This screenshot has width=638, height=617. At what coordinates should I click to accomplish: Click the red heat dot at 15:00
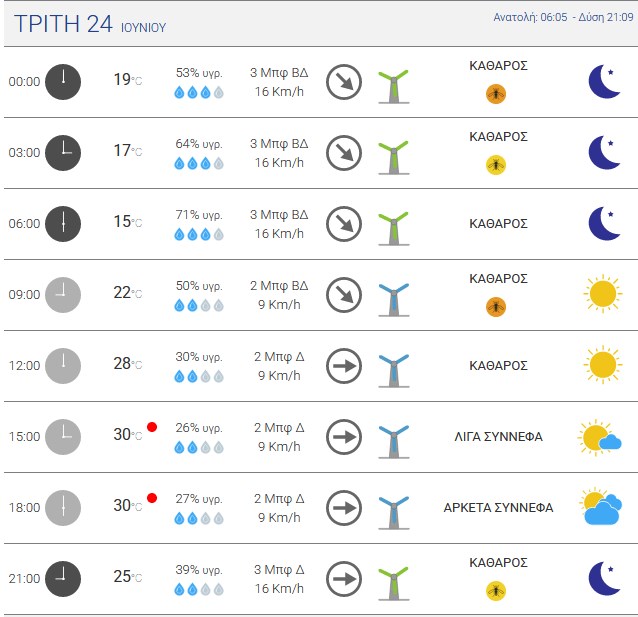pyautogui.click(x=152, y=427)
